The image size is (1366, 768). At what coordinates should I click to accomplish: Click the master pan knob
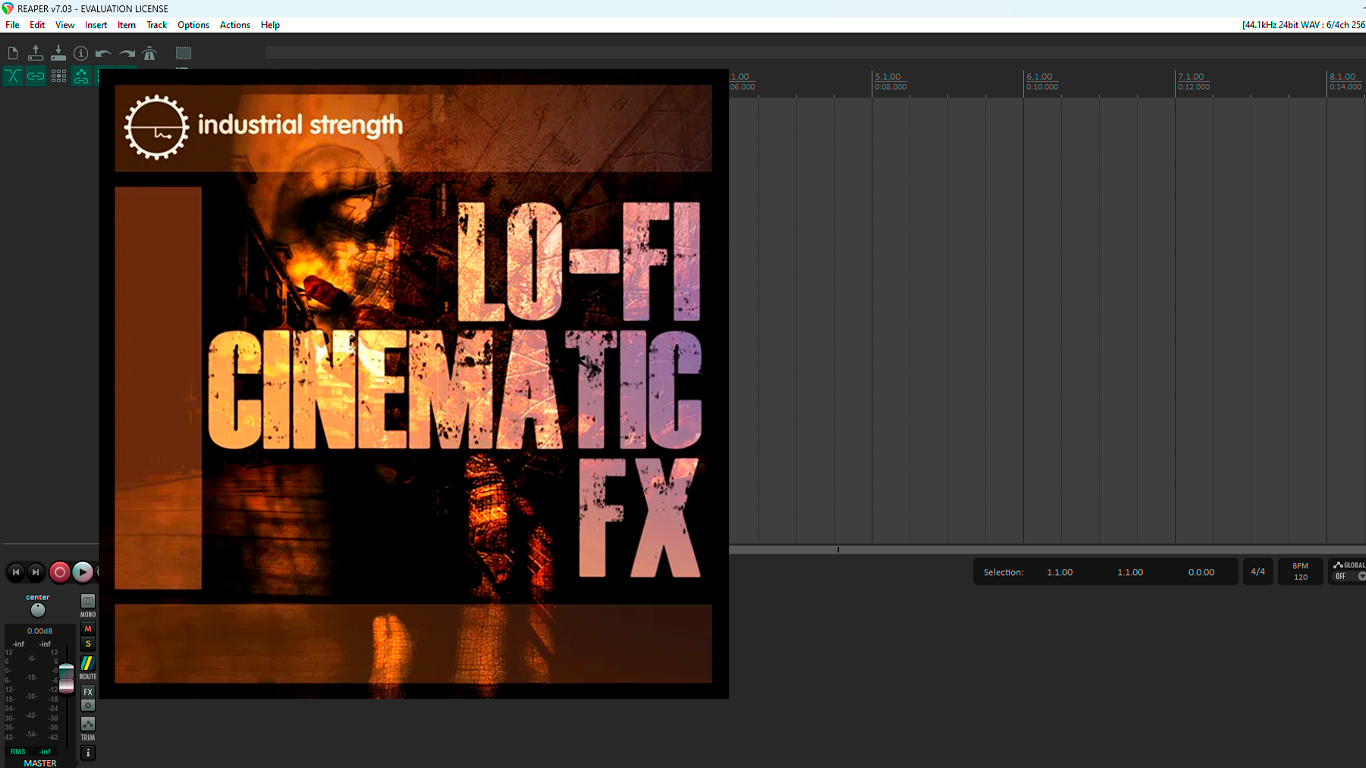tap(38, 610)
